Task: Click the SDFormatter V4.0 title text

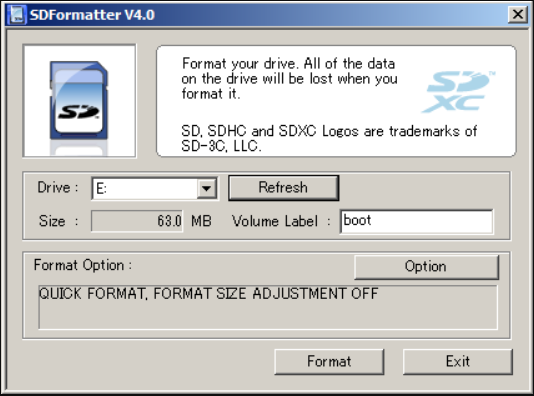Action: 92,15
